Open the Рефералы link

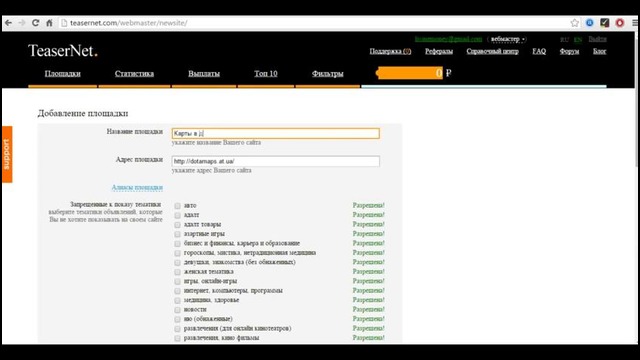pos(439,51)
